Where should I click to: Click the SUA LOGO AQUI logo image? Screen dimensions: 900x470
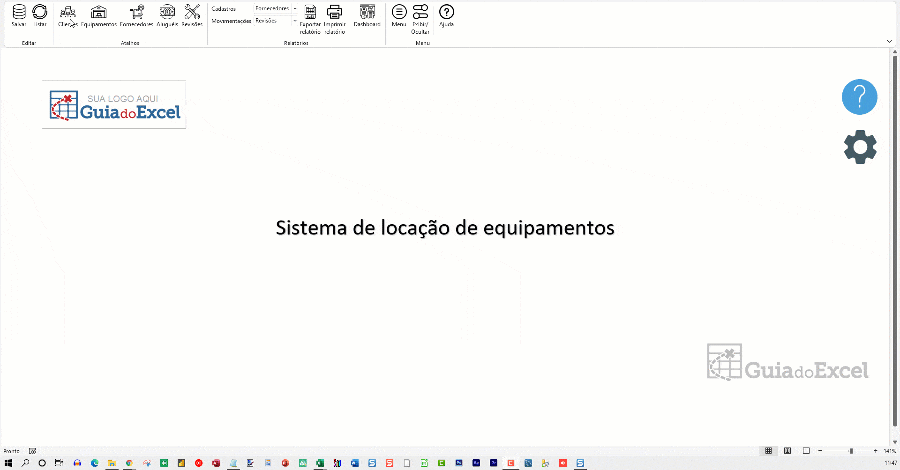coord(114,104)
